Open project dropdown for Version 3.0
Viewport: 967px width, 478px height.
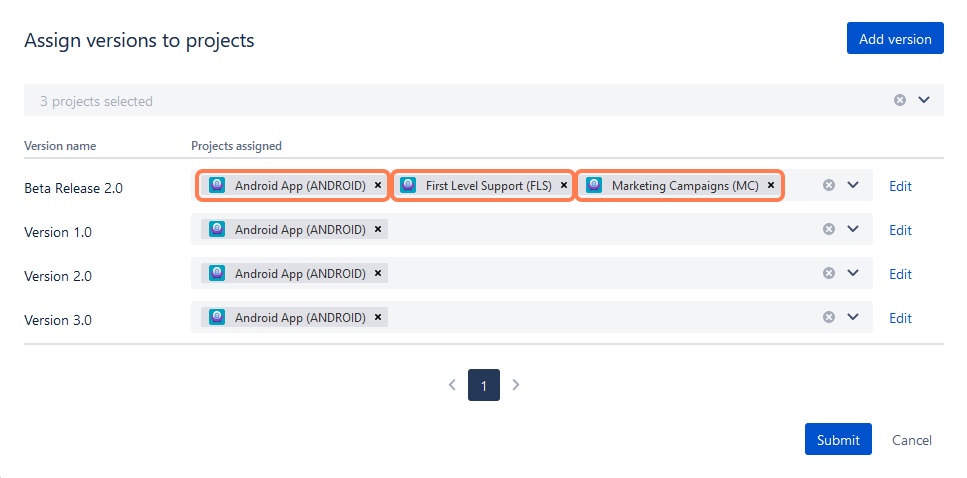(x=853, y=317)
